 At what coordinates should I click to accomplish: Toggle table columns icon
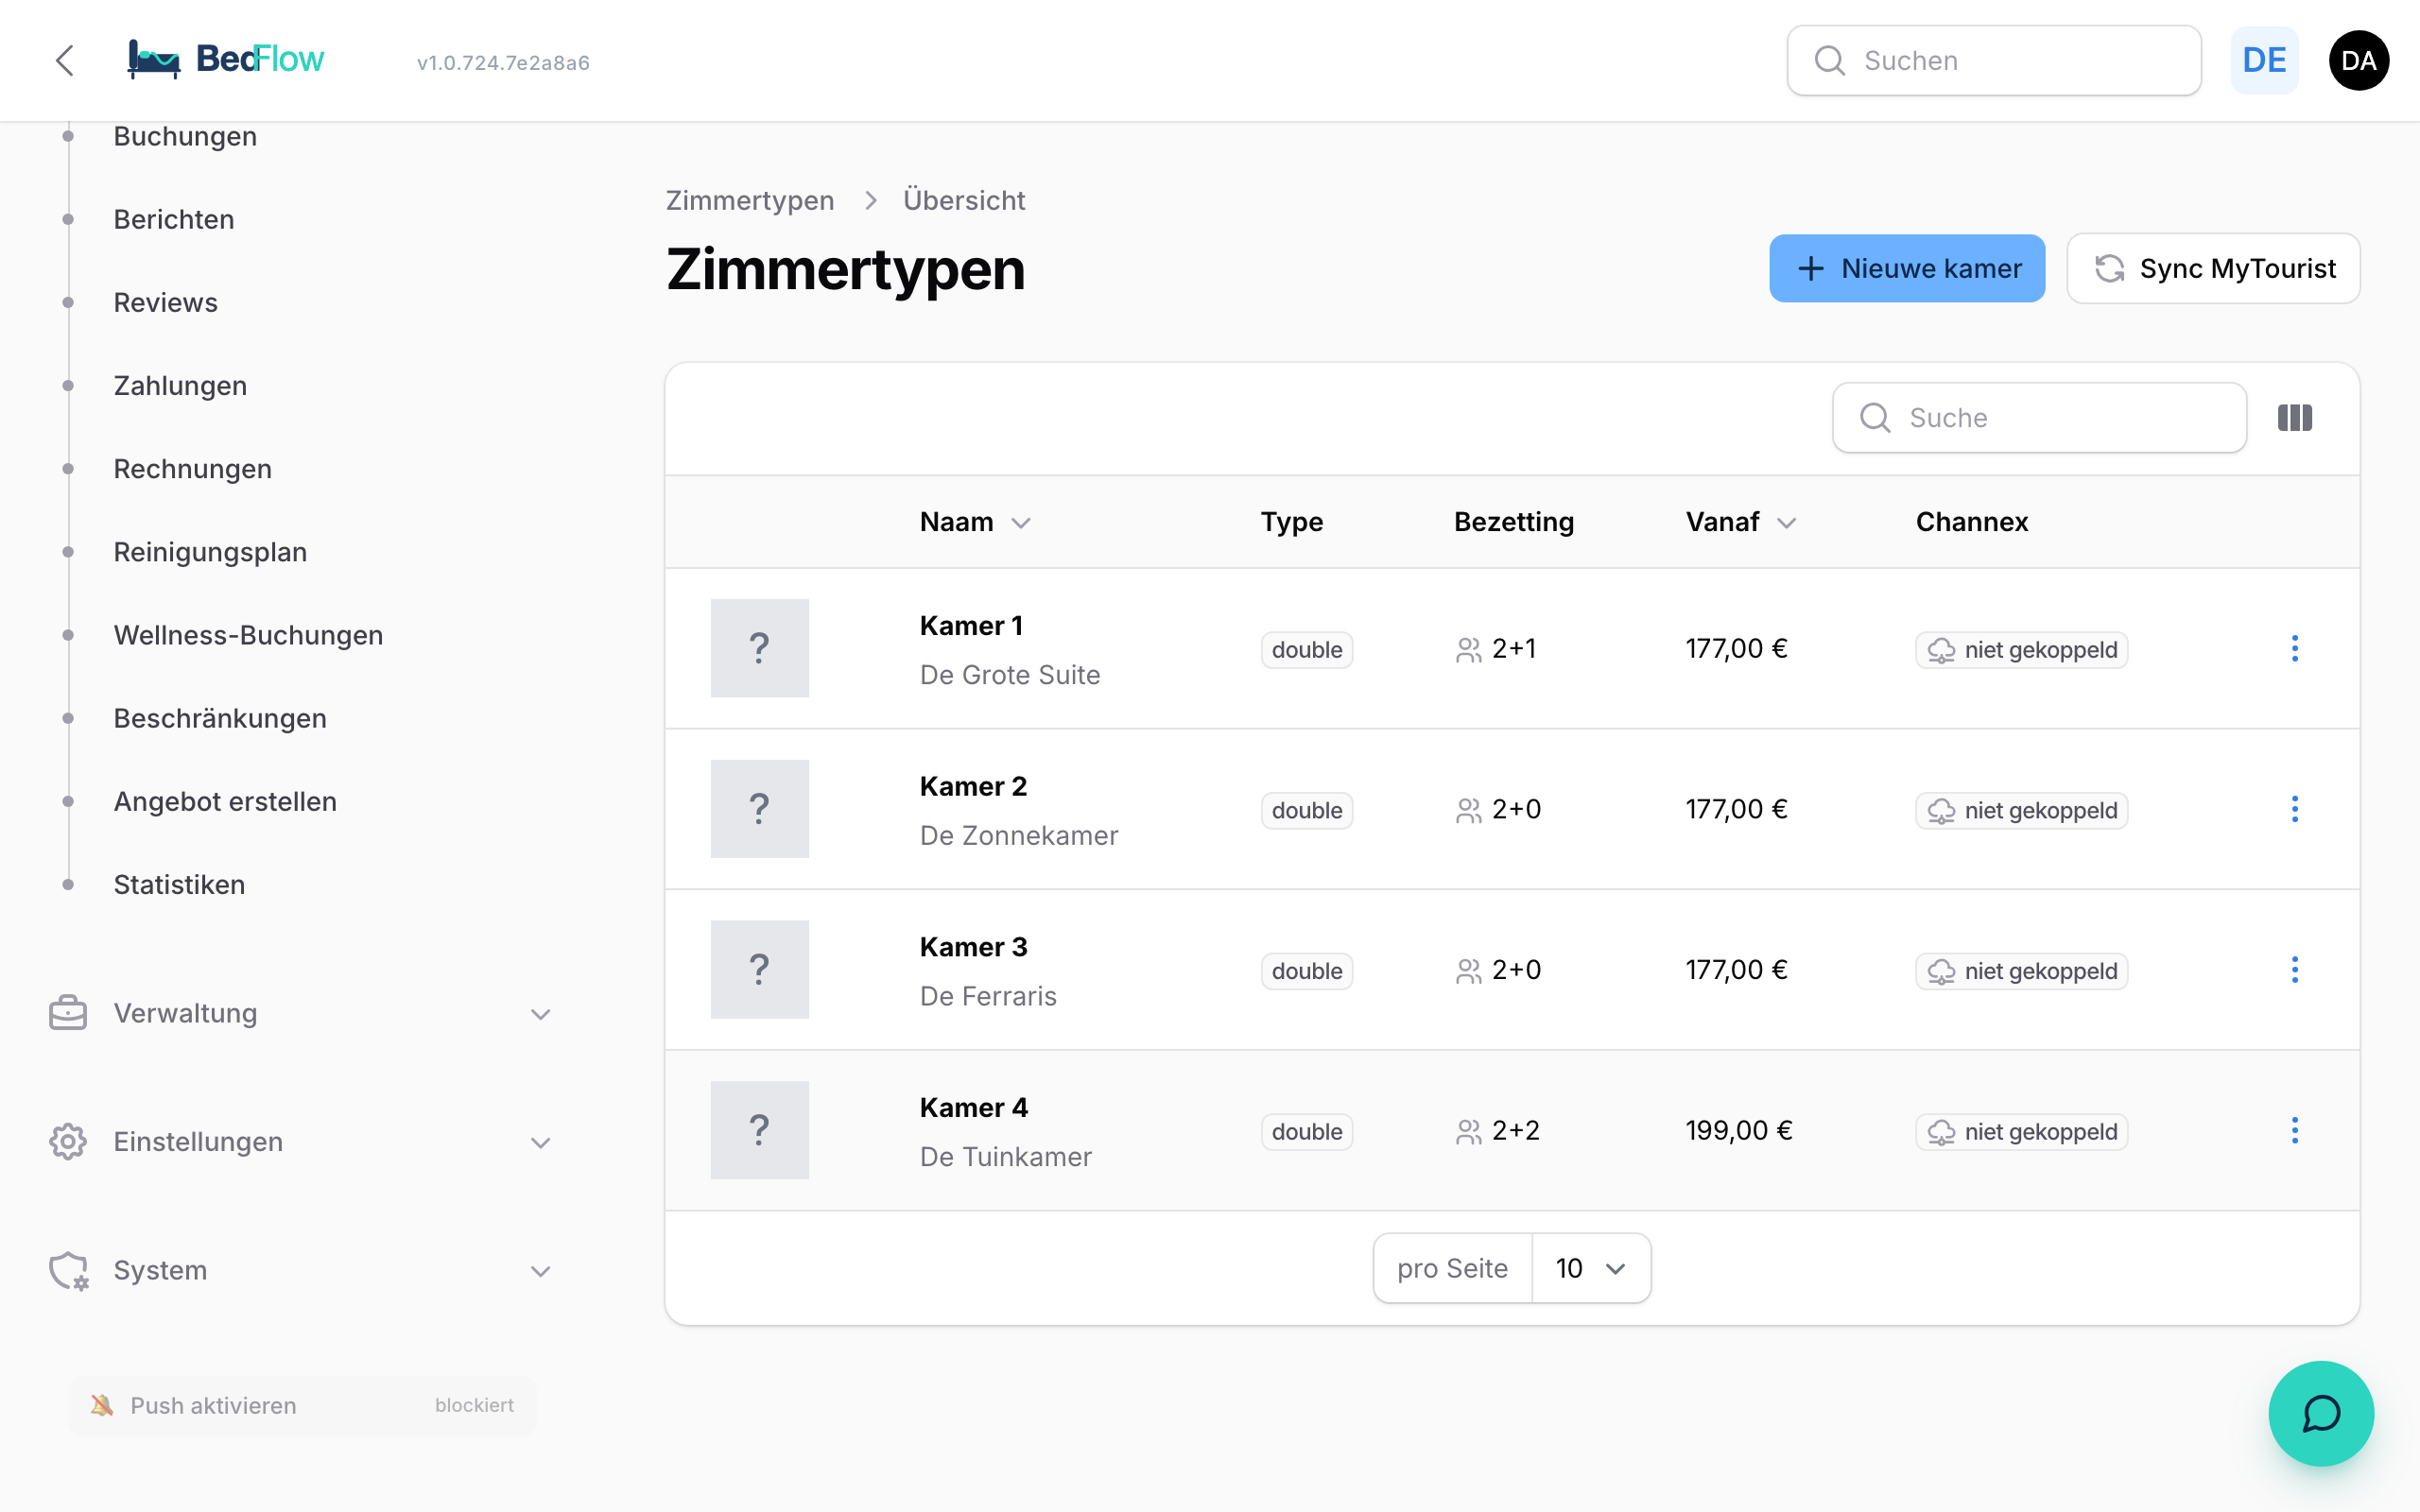[x=2295, y=417]
